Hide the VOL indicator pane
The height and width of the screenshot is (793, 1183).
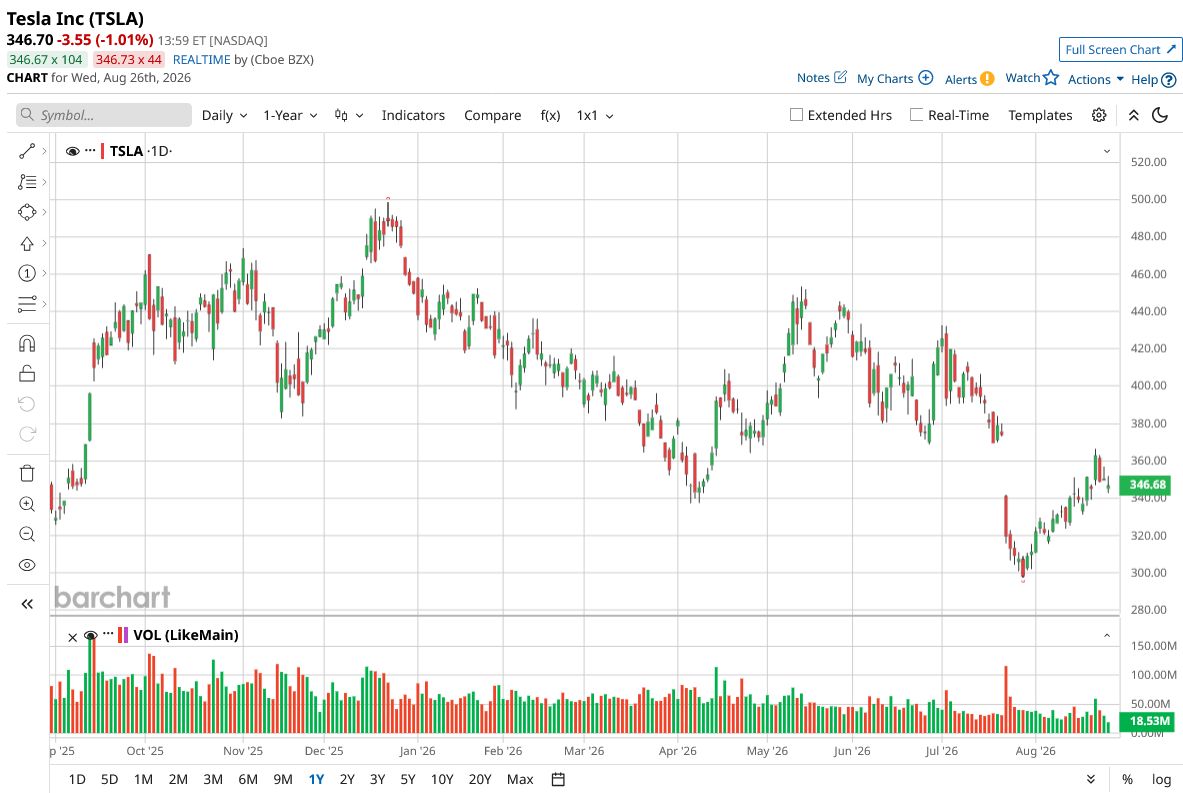[x=91, y=635]
